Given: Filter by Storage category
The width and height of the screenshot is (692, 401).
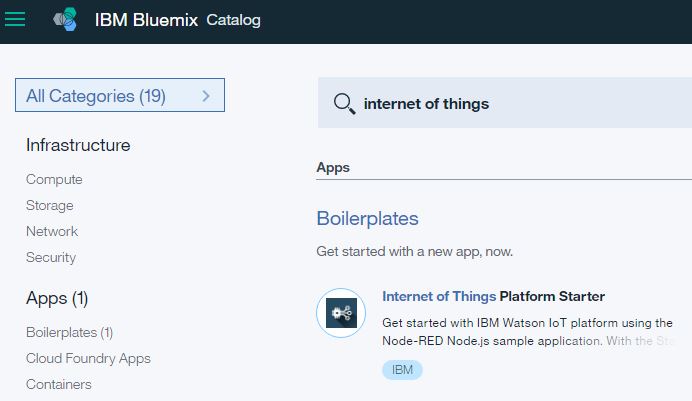Looking at the screenshot, I should tap(50, 206).
